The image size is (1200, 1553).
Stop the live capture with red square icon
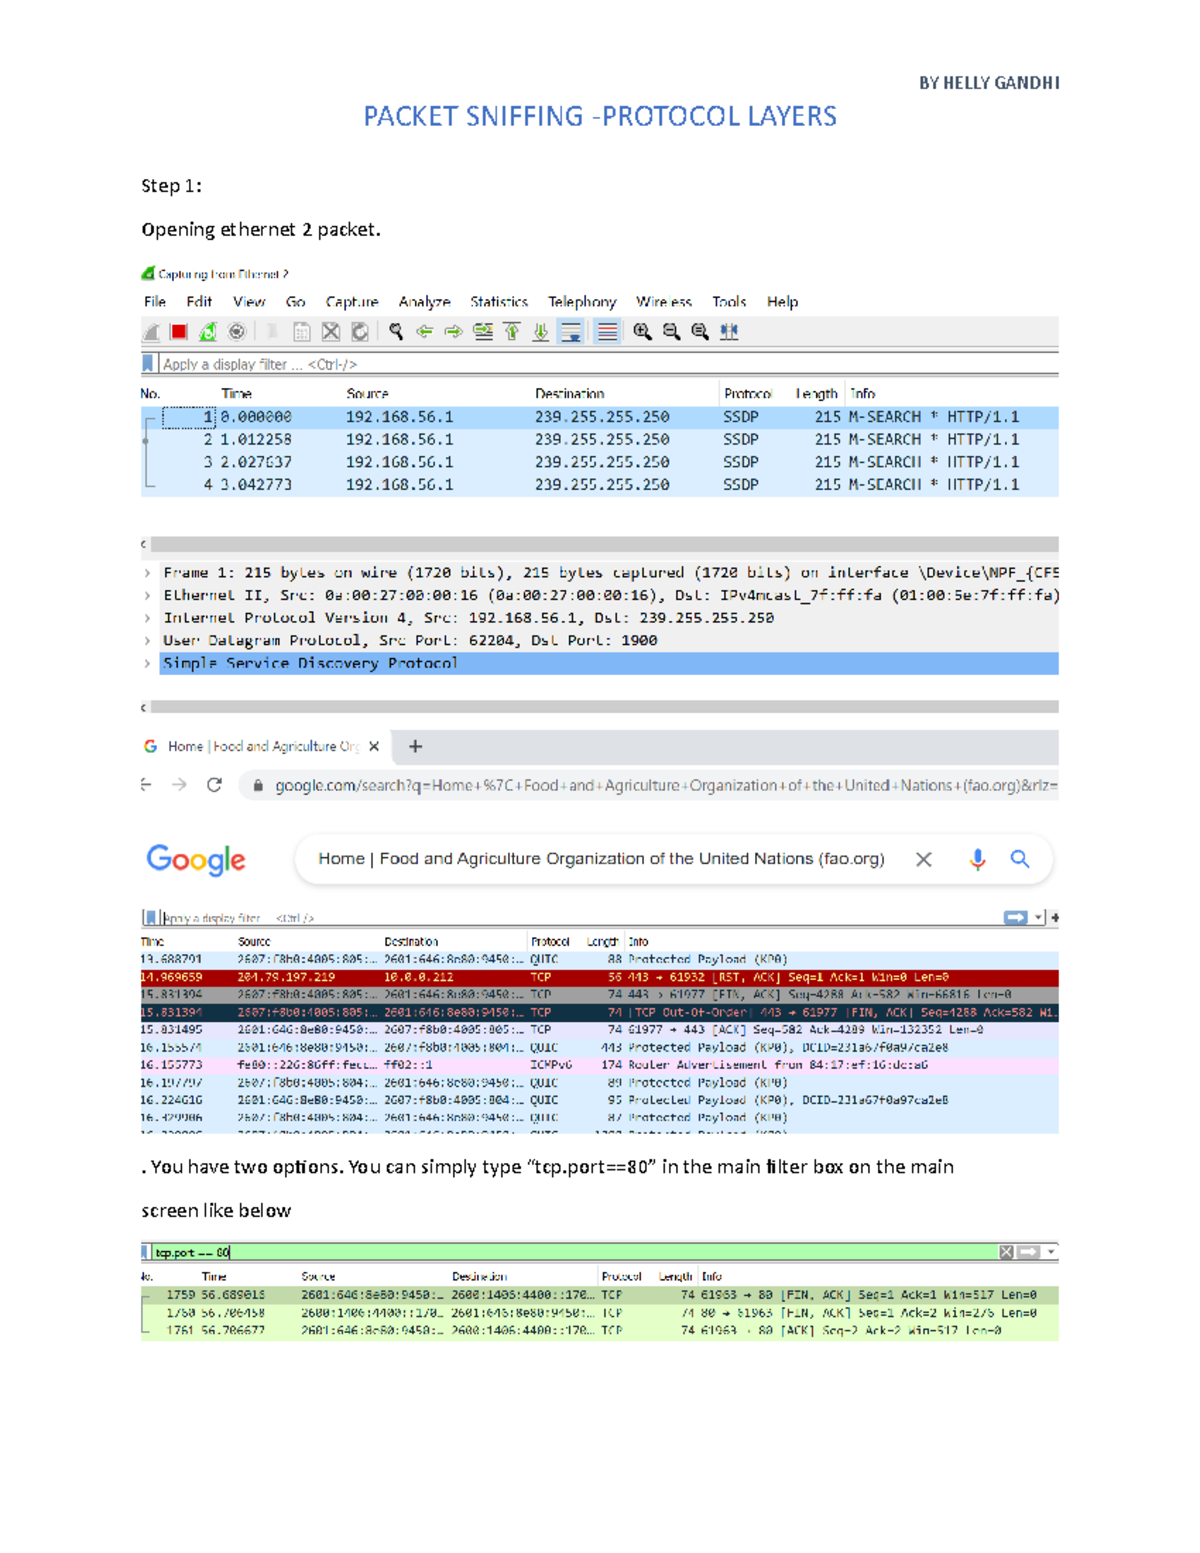tap(177, 330)
